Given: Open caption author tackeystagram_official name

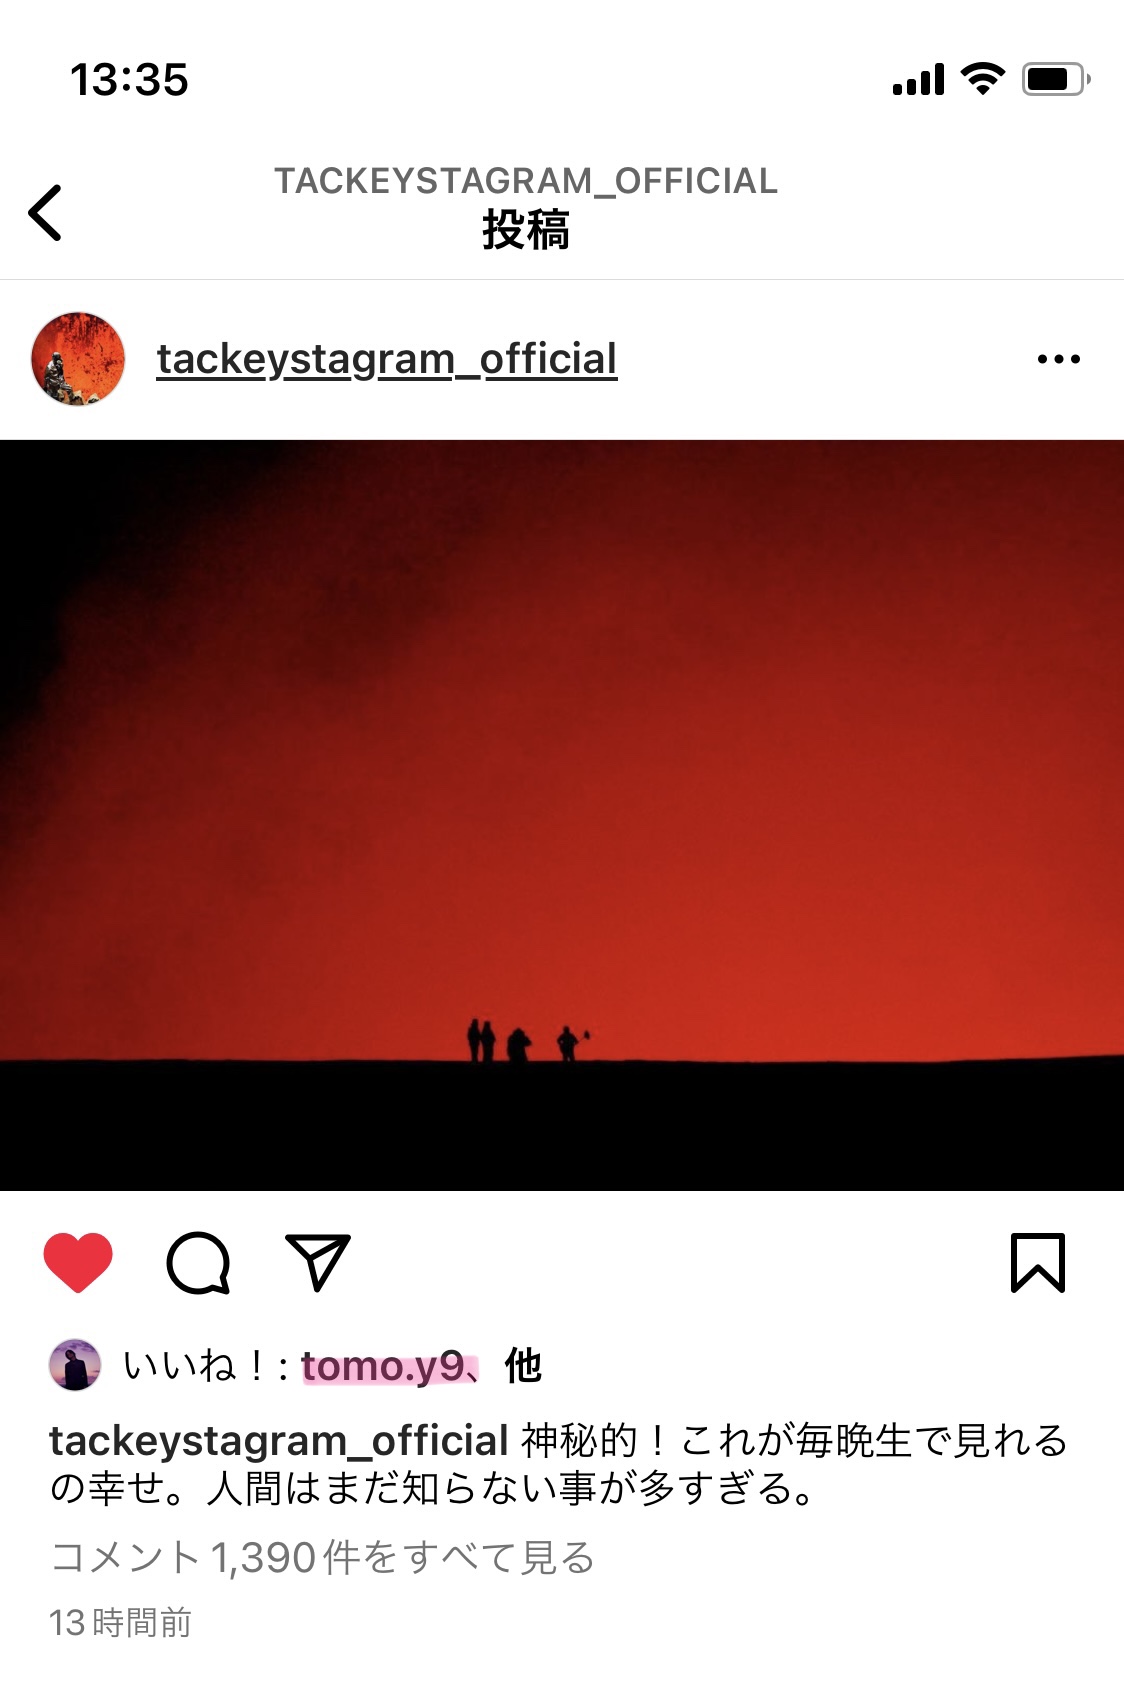Looking at the screenshot, I should (x=279, y=1441).
